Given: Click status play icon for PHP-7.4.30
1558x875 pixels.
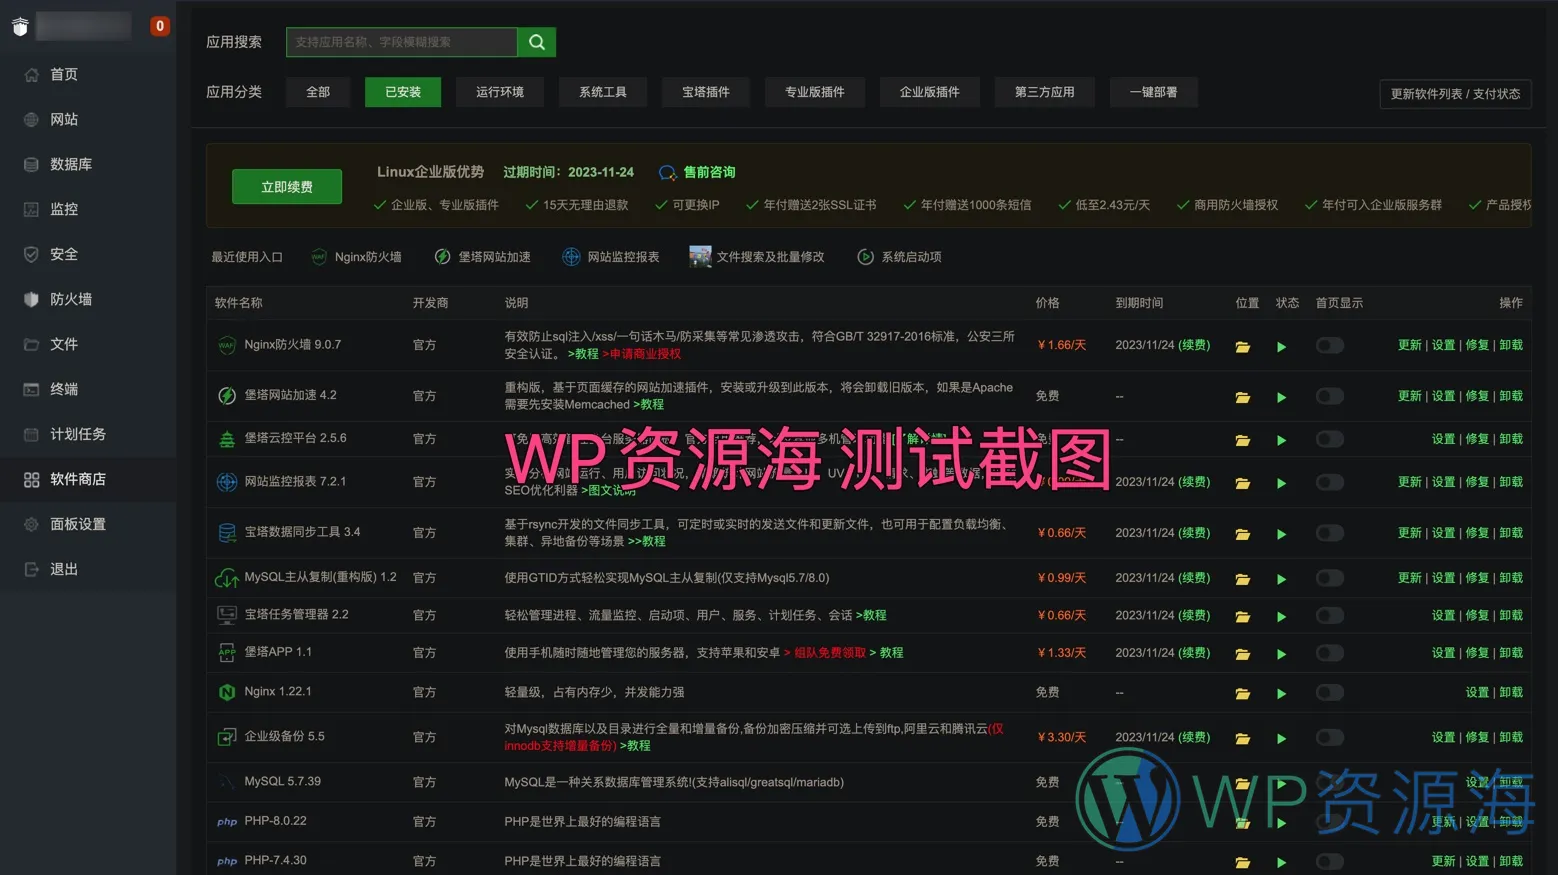Looking at the screenshot, I should [x=1281, y=863].
